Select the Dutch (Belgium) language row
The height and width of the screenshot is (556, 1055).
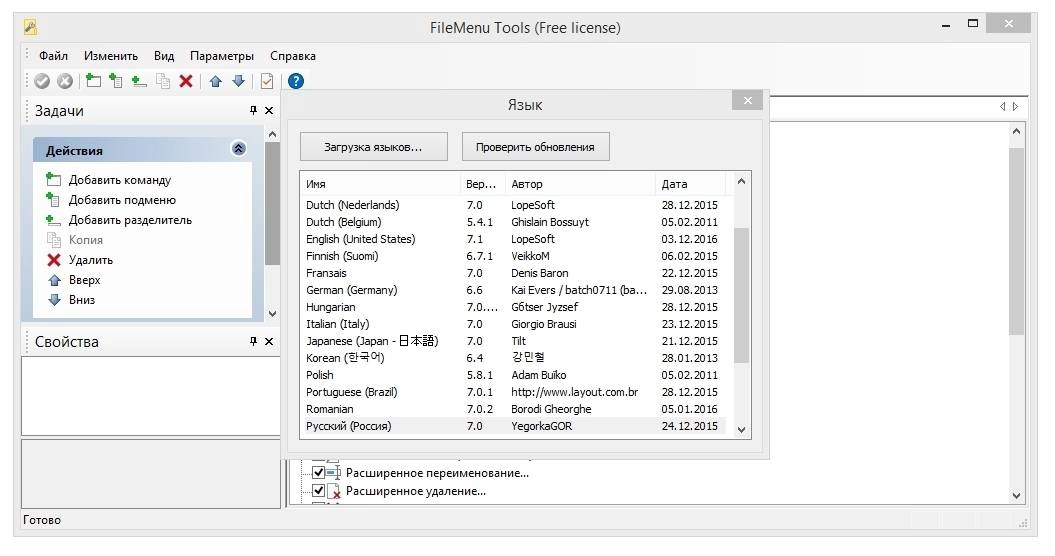point(516,222)
